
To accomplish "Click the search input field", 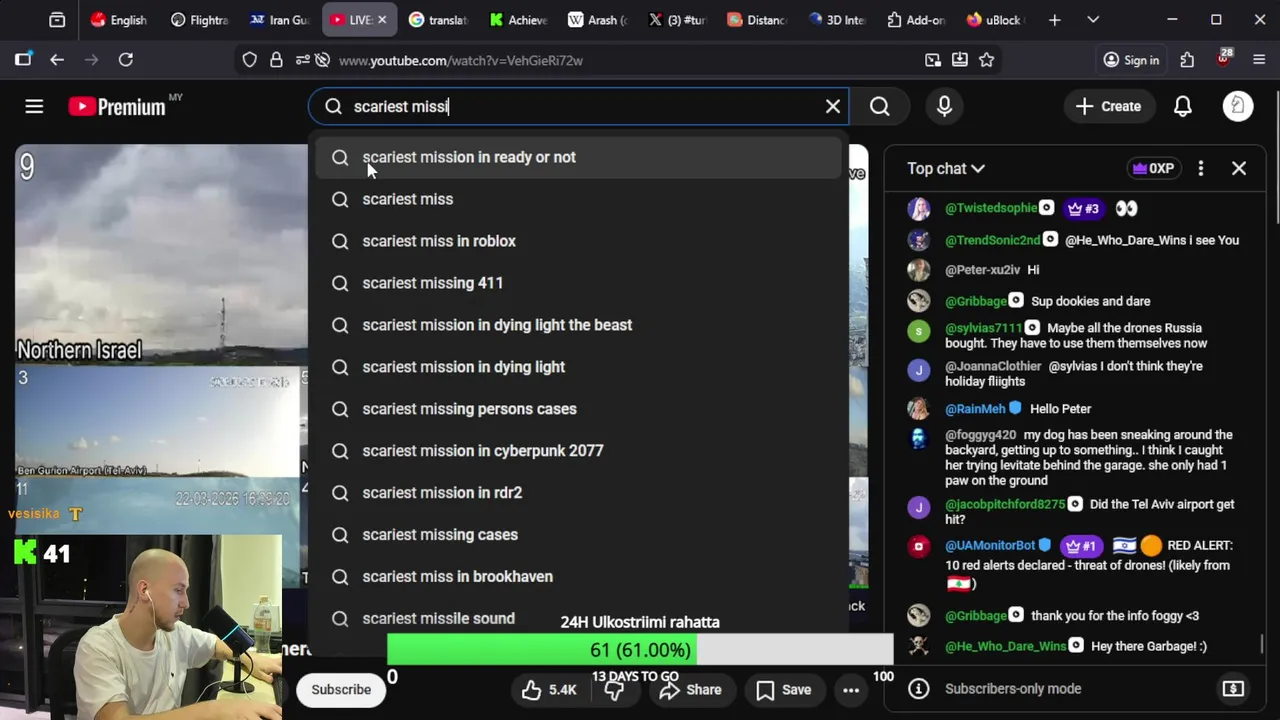I will click(x=580, y=106).
